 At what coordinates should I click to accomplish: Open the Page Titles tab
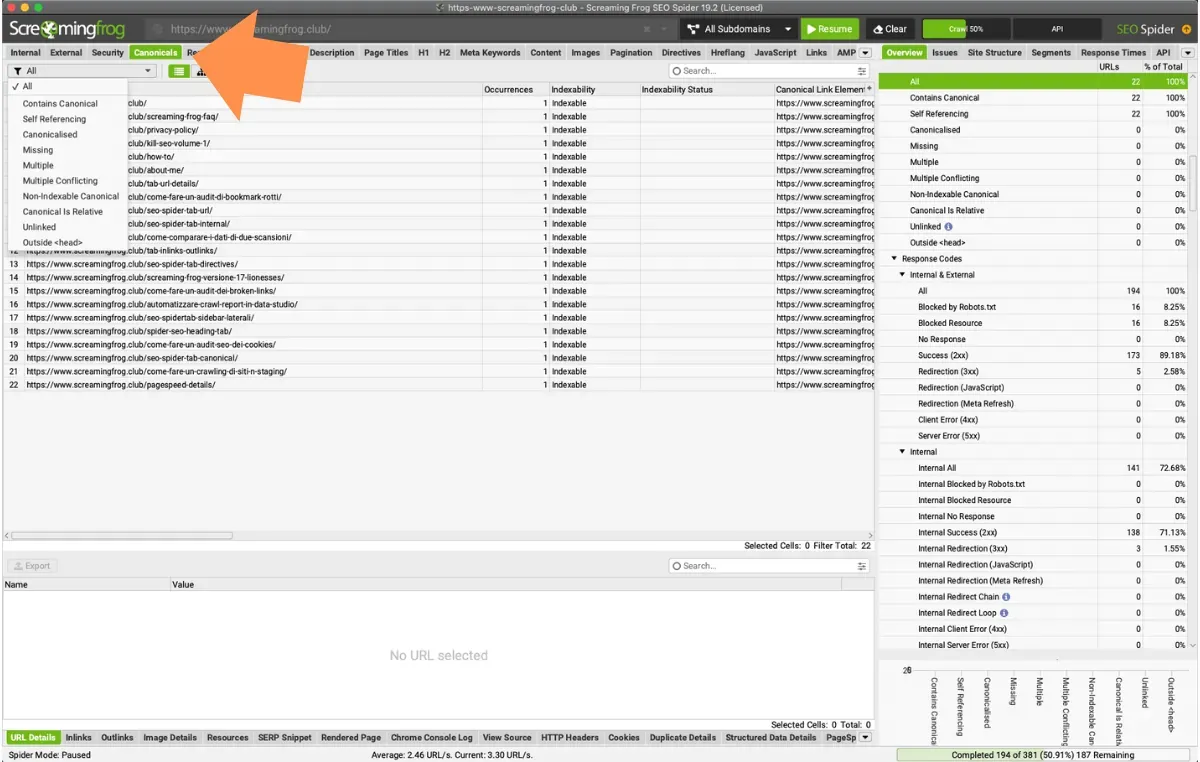click(x=384, y=53)
